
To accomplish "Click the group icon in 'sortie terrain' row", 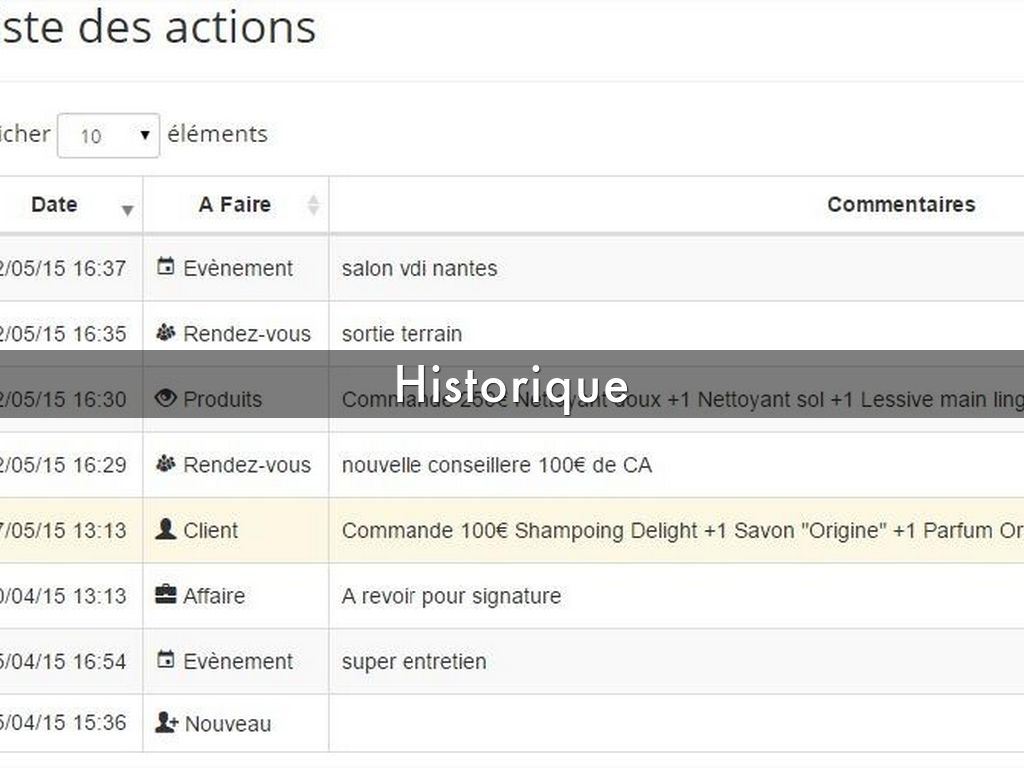I will (166, 333).
